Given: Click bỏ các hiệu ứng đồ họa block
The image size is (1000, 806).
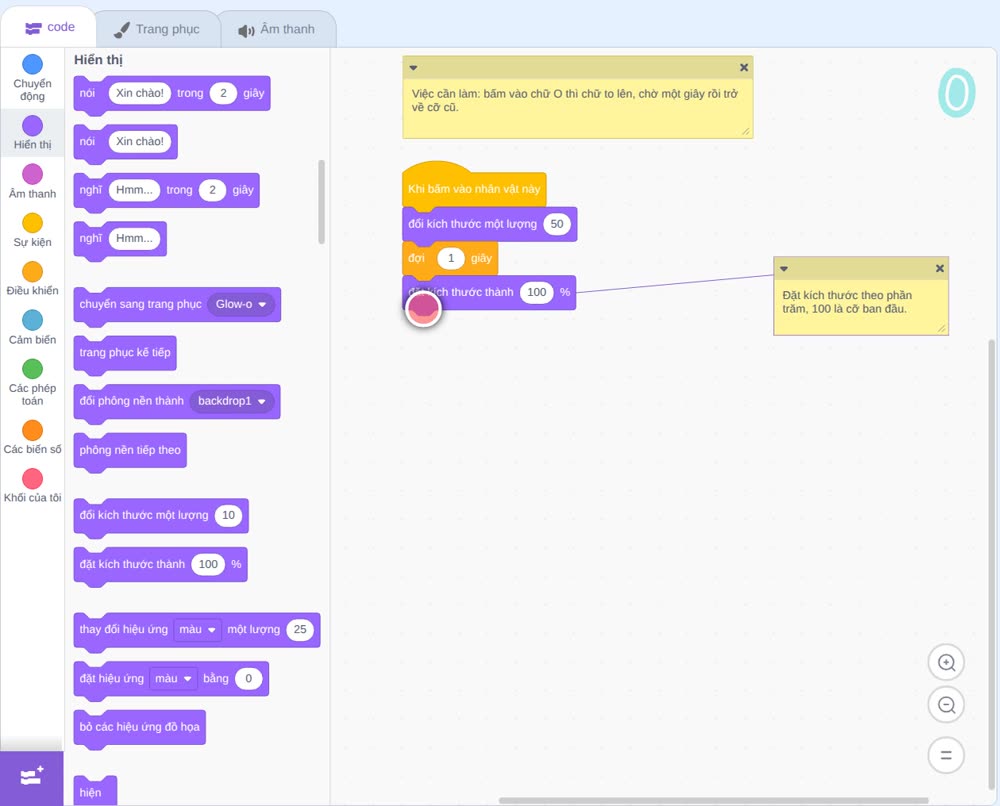Looking at the screenshot, I should point(140,729).
